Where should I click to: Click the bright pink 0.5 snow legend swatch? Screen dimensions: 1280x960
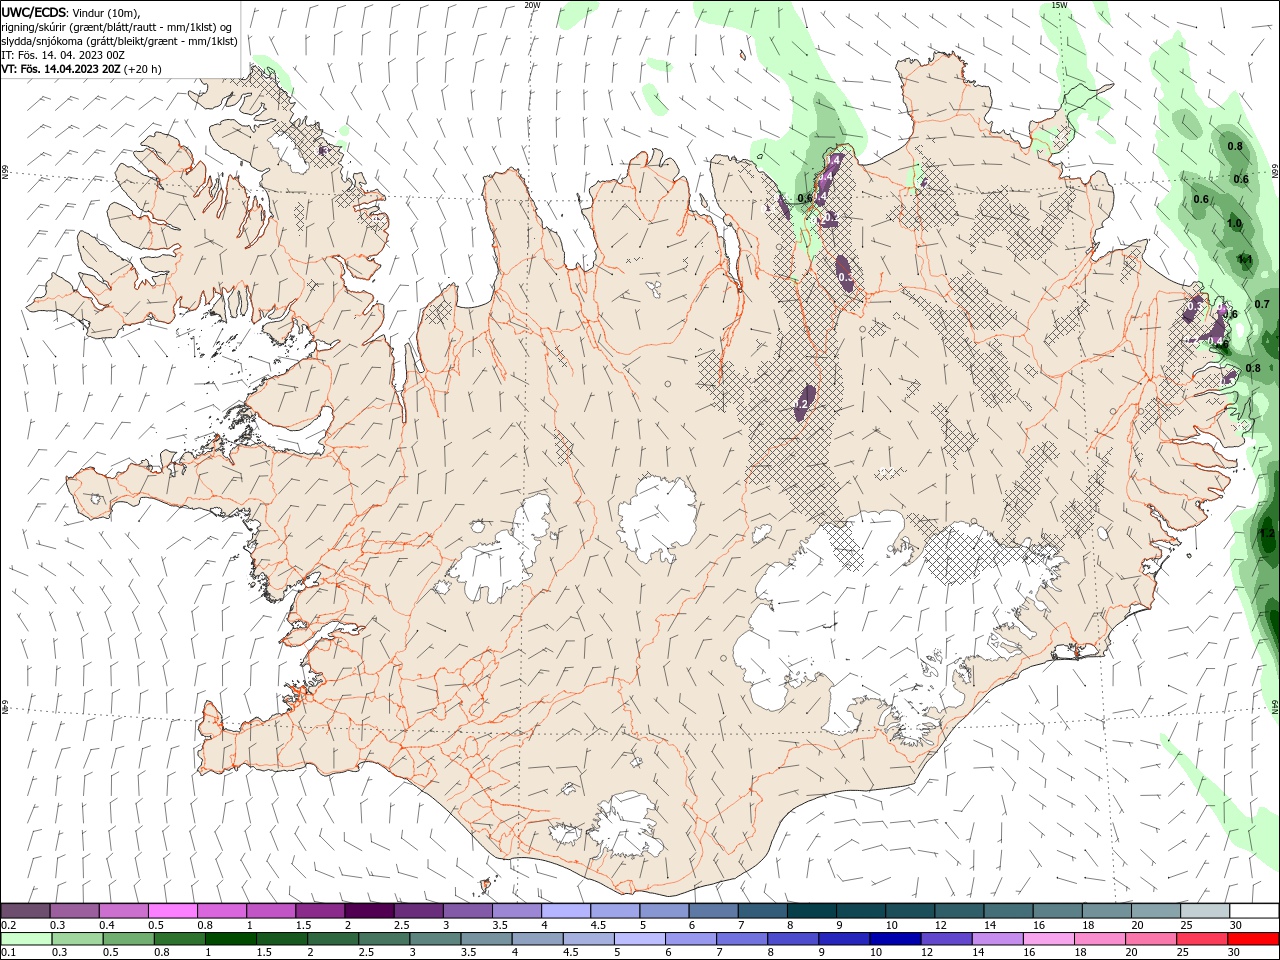pos(172,911)
